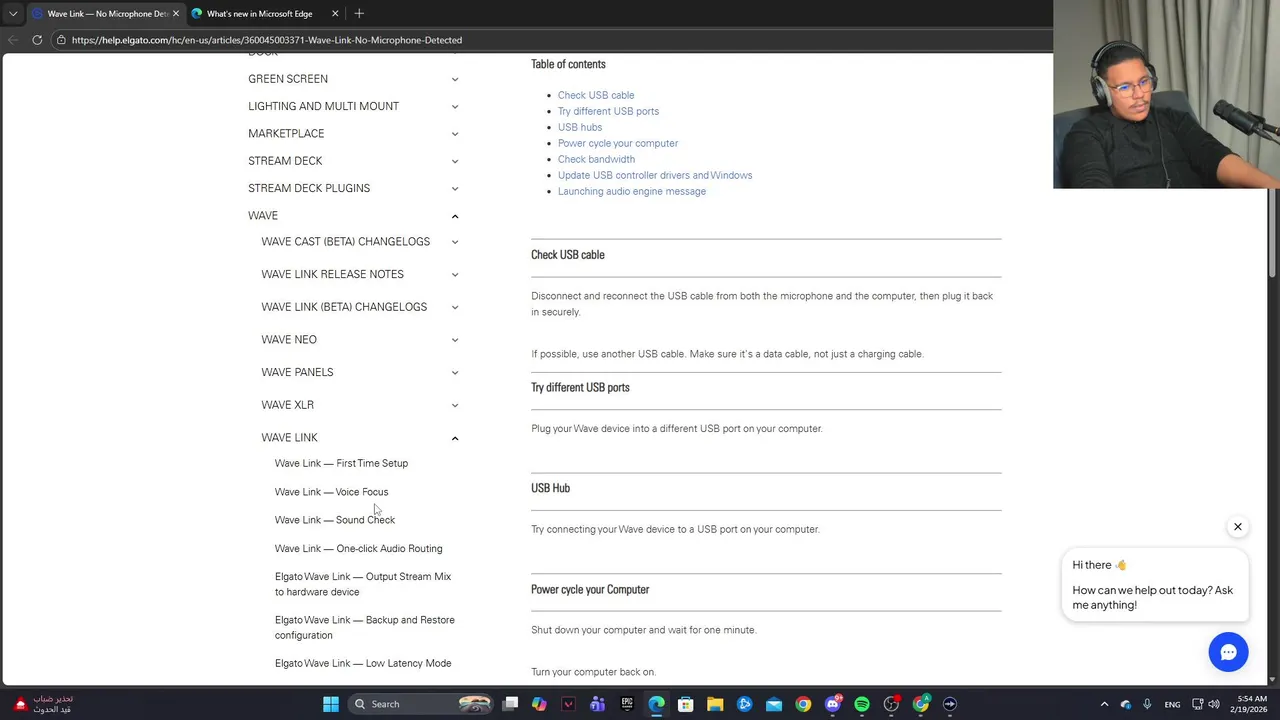Jump to 'Check bandwidth' in contents
Screen dimensions: 1280x720
click(596, 159)
